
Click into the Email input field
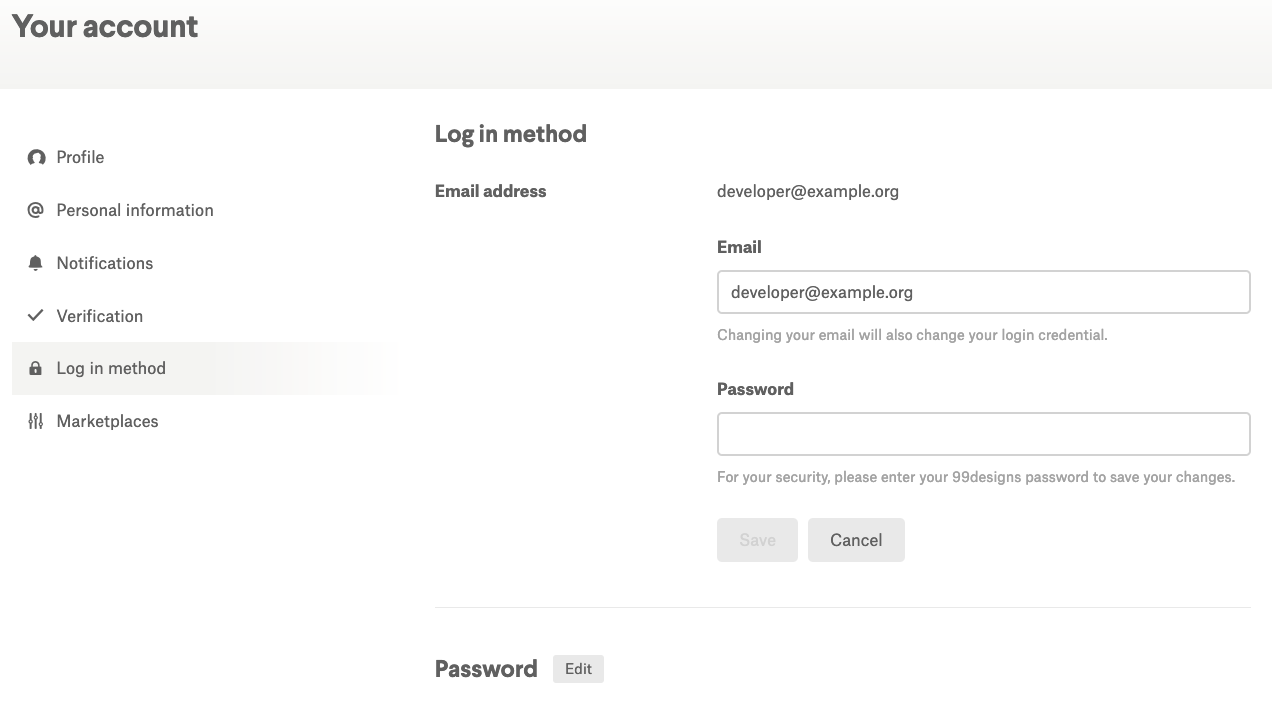[x=983, y=292]
